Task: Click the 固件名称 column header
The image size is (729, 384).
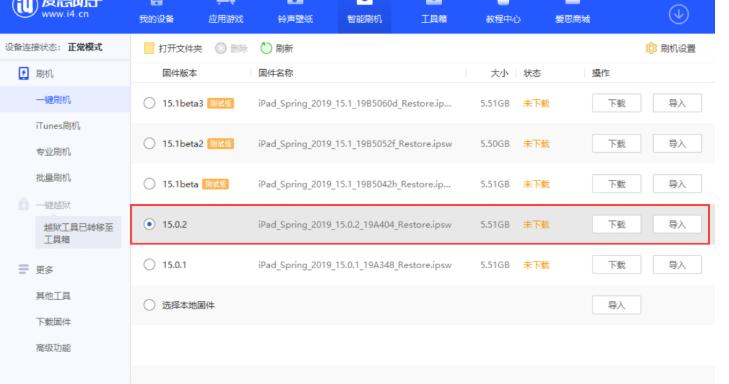Action: coord(276,73)
